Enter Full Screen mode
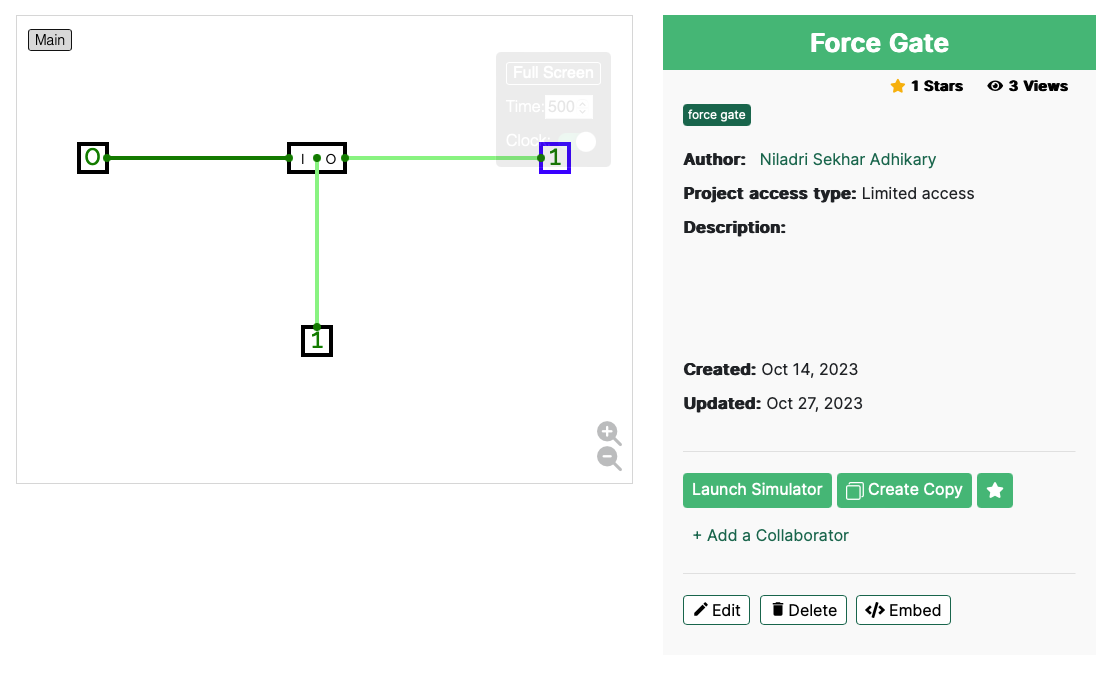 click(553, 73)
